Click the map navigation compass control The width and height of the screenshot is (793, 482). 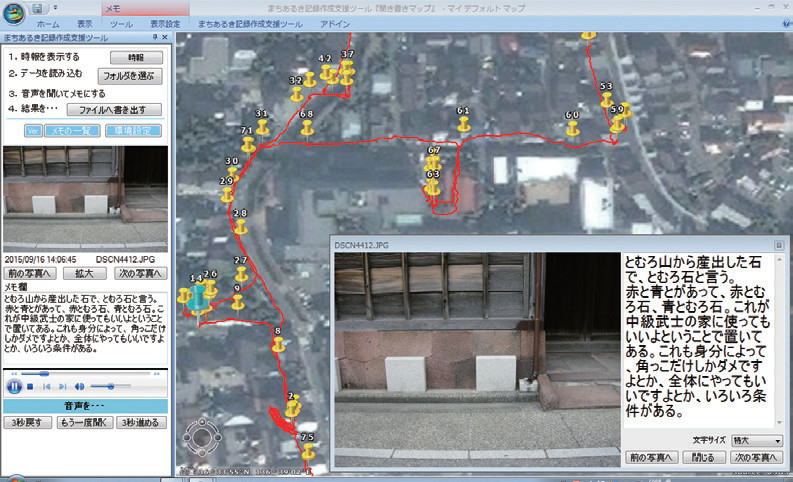coord(202,438)
